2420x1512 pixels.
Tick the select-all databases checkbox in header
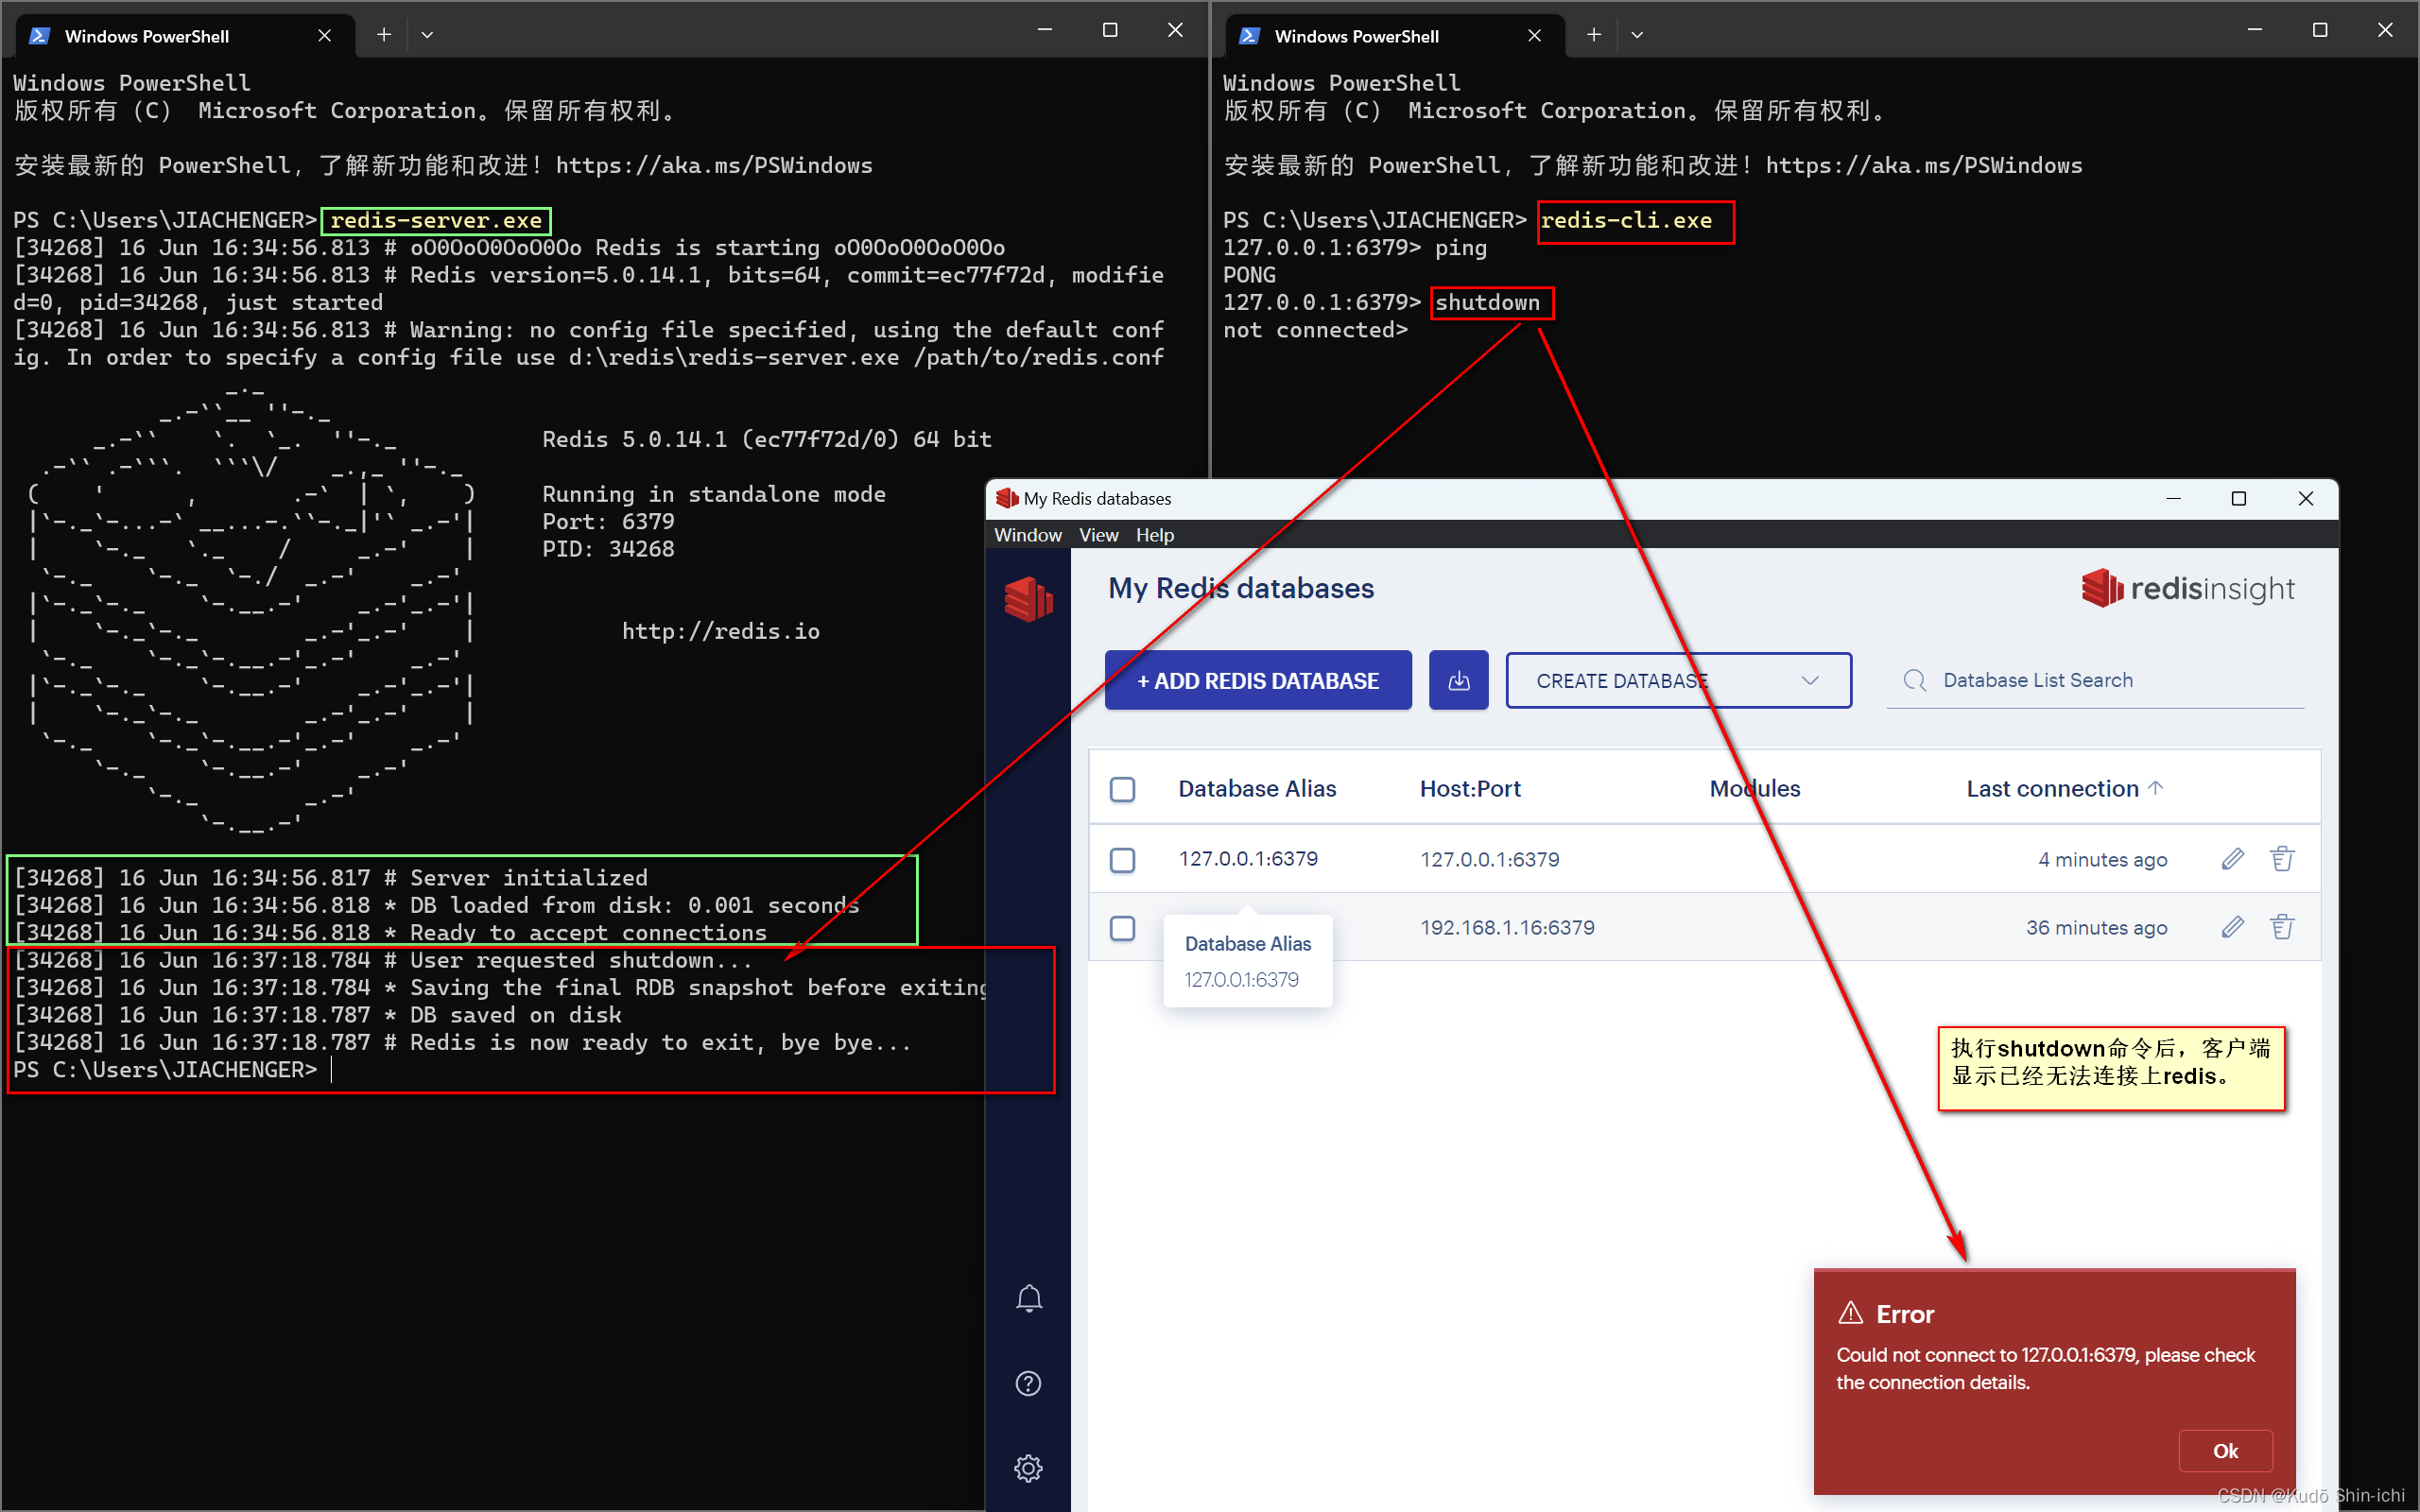(1122, 789)
